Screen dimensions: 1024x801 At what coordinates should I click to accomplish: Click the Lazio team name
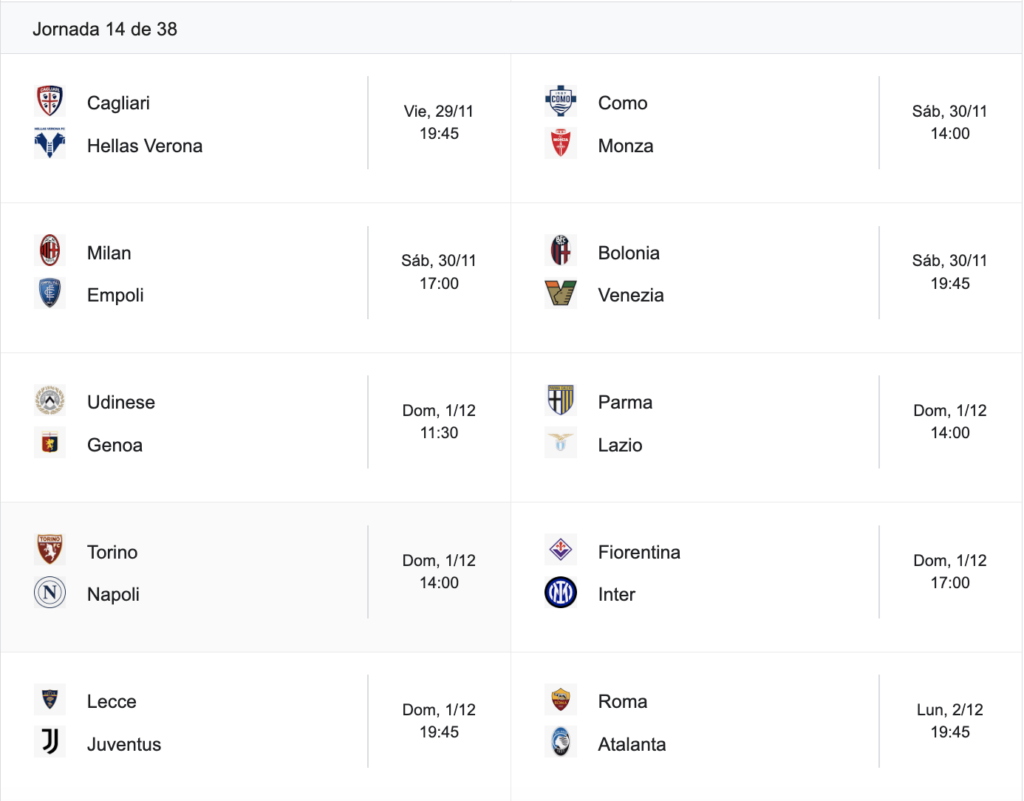click(620, 445)
